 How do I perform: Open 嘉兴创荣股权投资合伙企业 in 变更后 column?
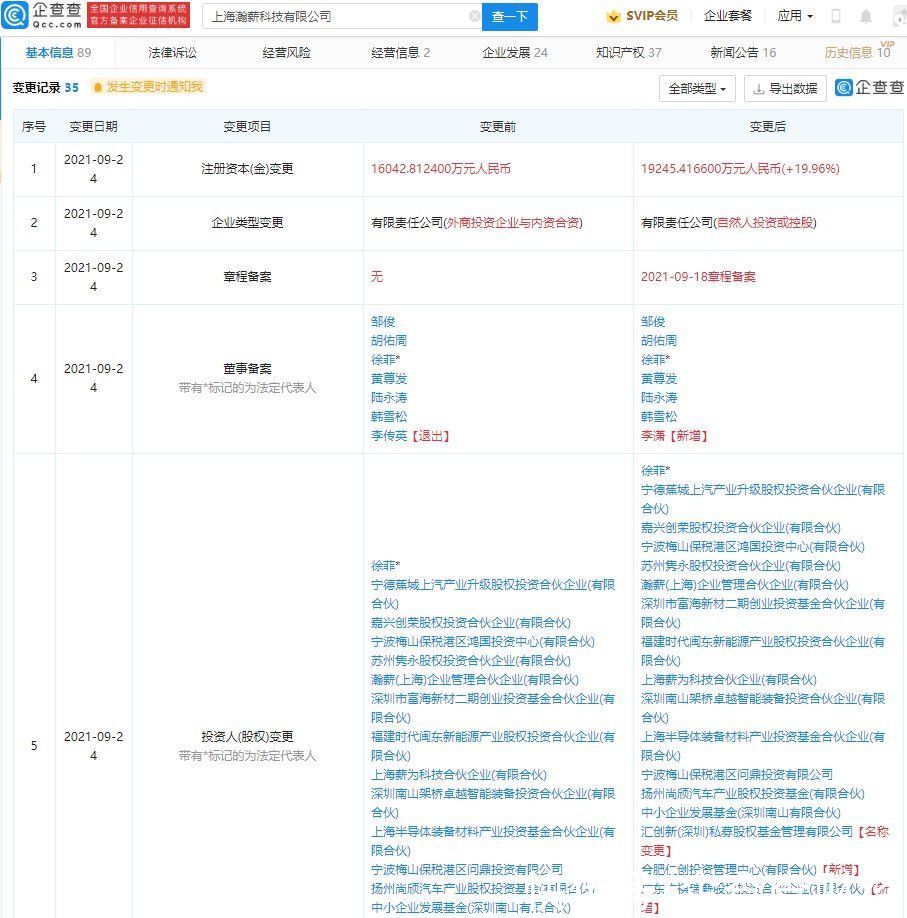741,527
